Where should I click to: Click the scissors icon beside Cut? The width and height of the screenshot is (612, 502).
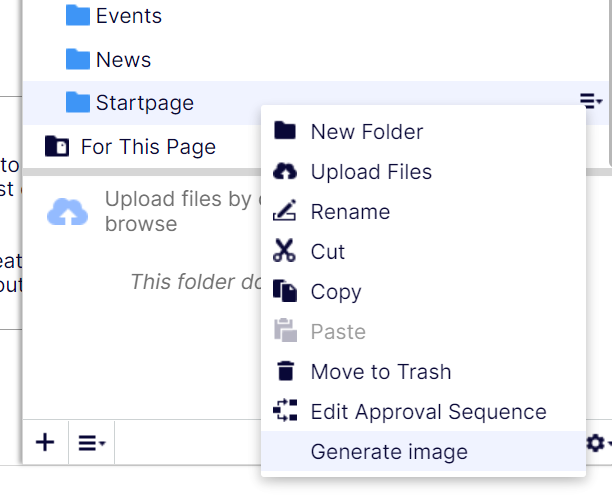284,250
